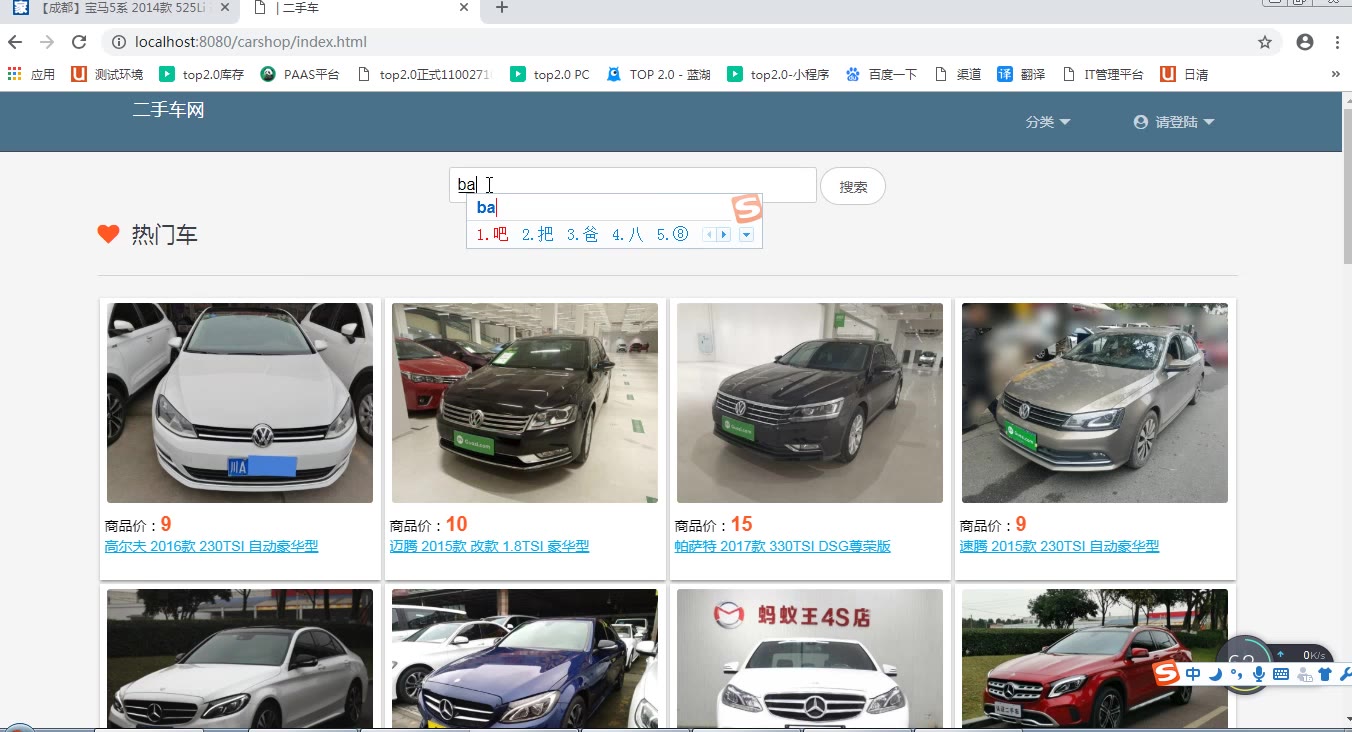Open the 翻译 bookmark
This screenshot has width=1352, height=732.
click(x=1021, y=74)
